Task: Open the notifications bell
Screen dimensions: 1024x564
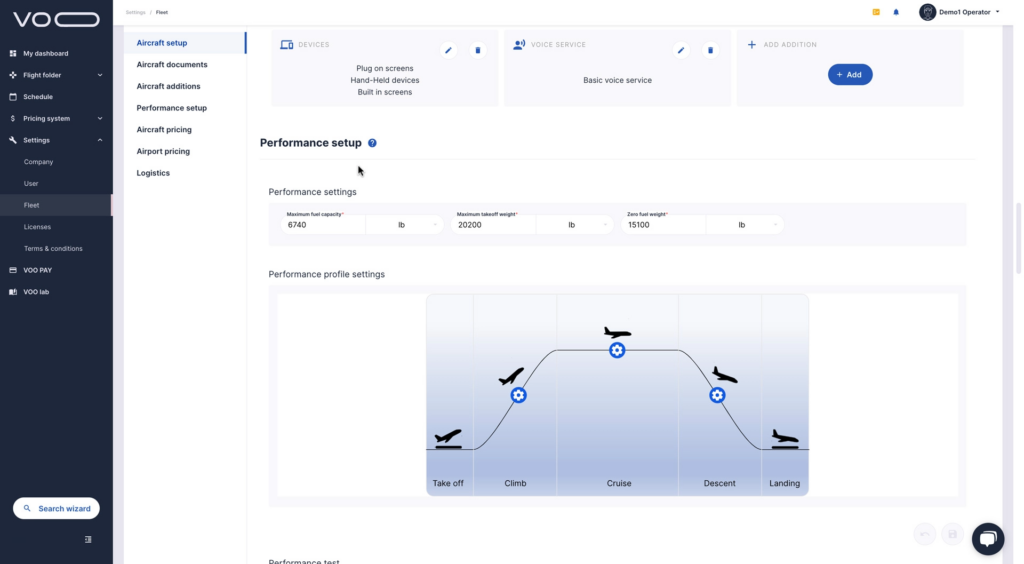Action: [x=896, y=12]
